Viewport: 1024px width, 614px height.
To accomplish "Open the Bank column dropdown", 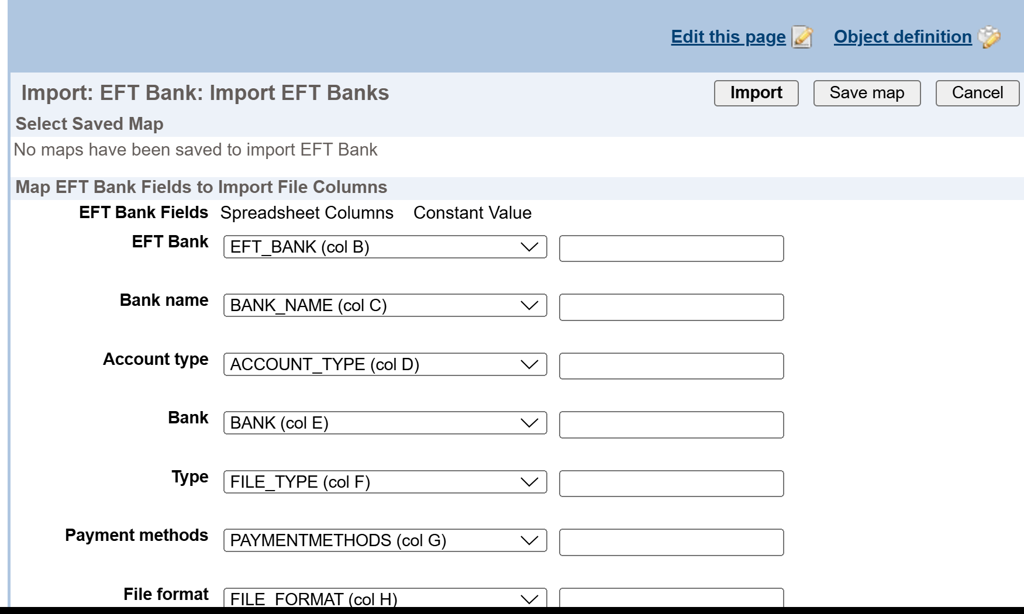I will click(385, 424).
